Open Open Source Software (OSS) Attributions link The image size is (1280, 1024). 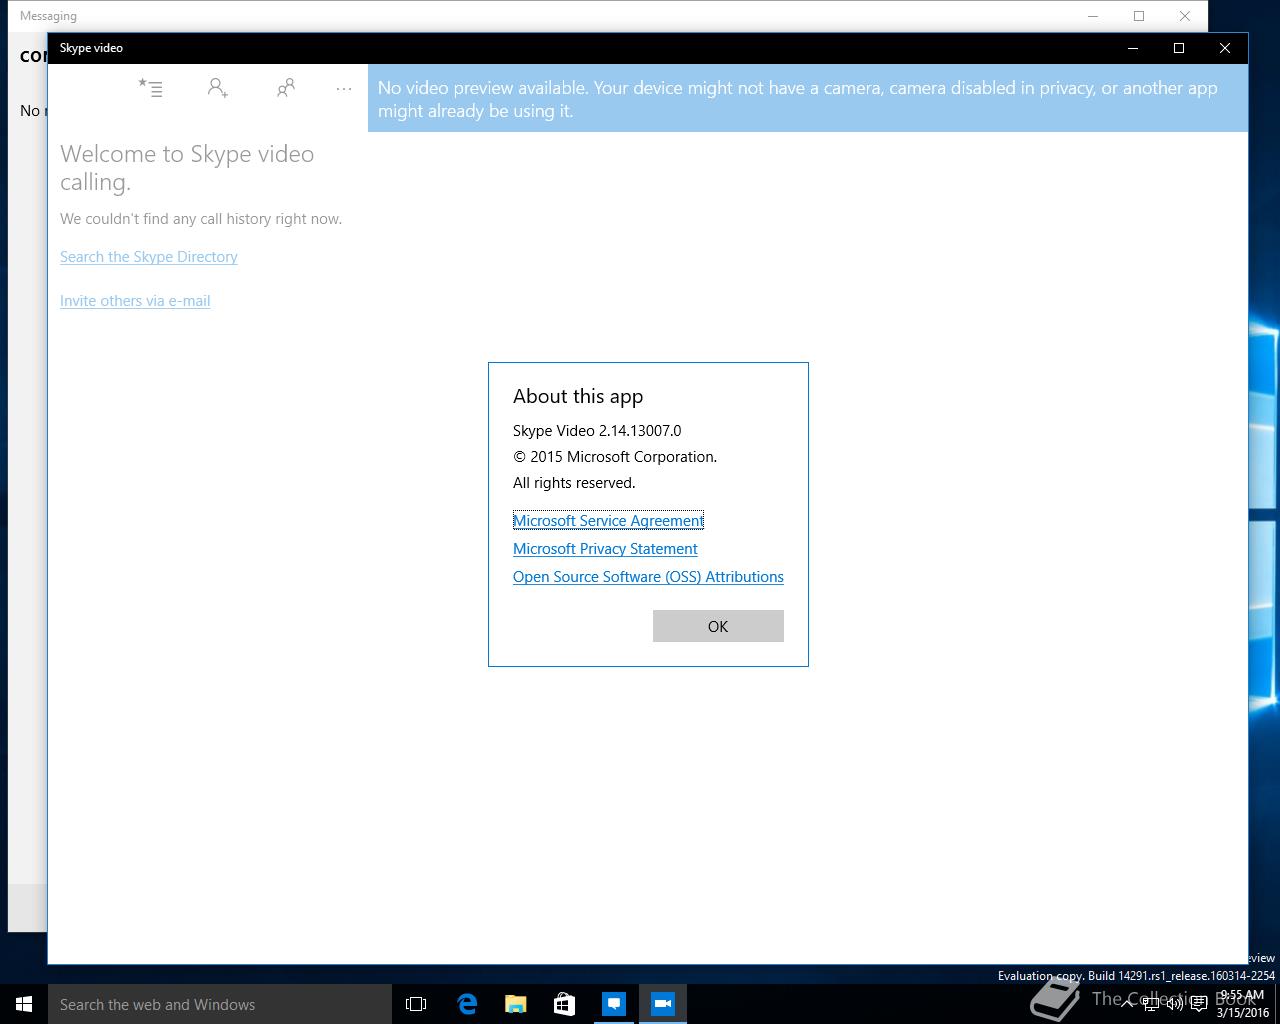tap(648, 576)
